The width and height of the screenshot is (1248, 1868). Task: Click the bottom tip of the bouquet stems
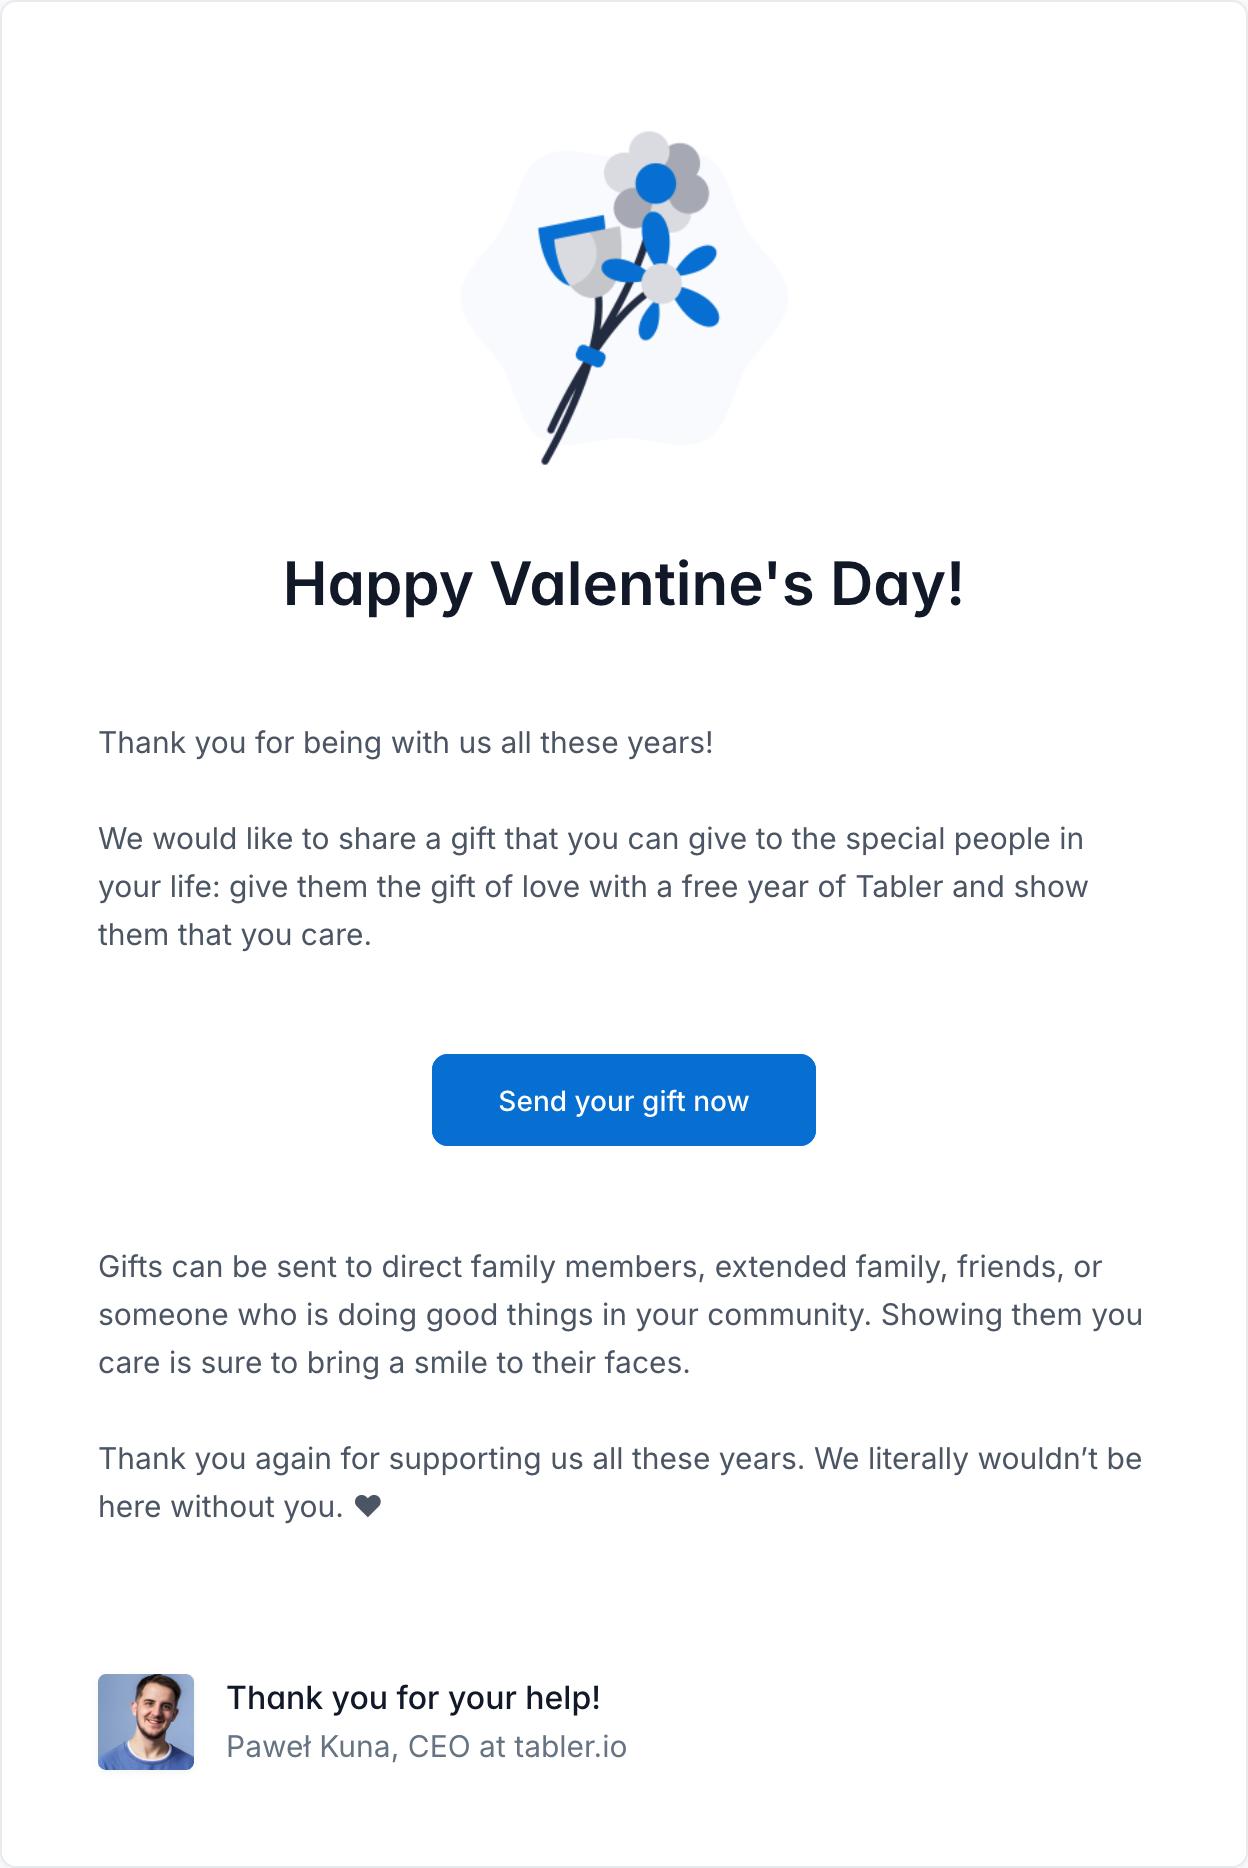pos(546,459)
